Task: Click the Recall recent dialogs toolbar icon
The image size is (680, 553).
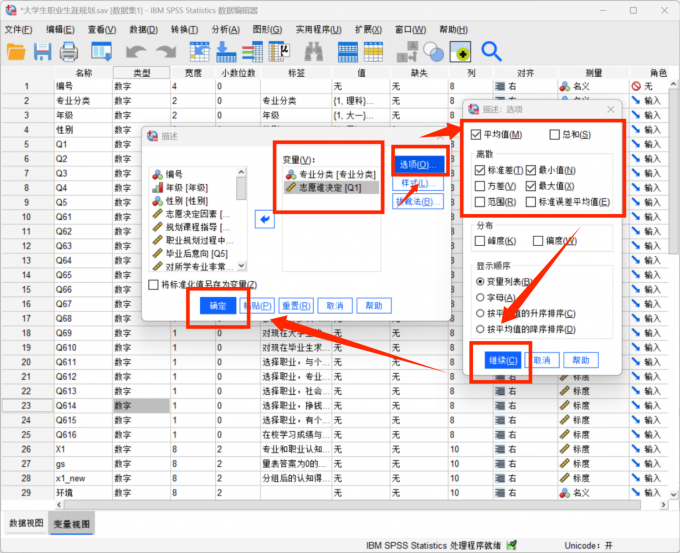Action: click(x=102, y=51)
